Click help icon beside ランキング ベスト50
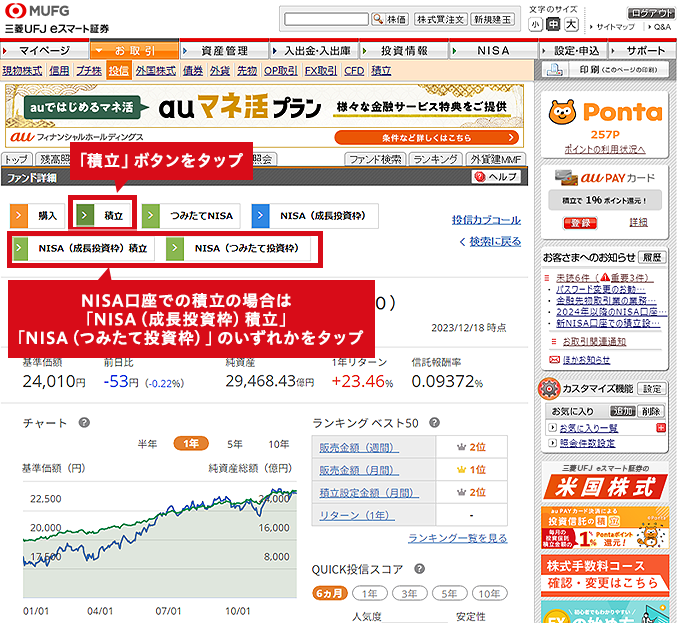Viewport: 680px width, 623px height. 435,423
